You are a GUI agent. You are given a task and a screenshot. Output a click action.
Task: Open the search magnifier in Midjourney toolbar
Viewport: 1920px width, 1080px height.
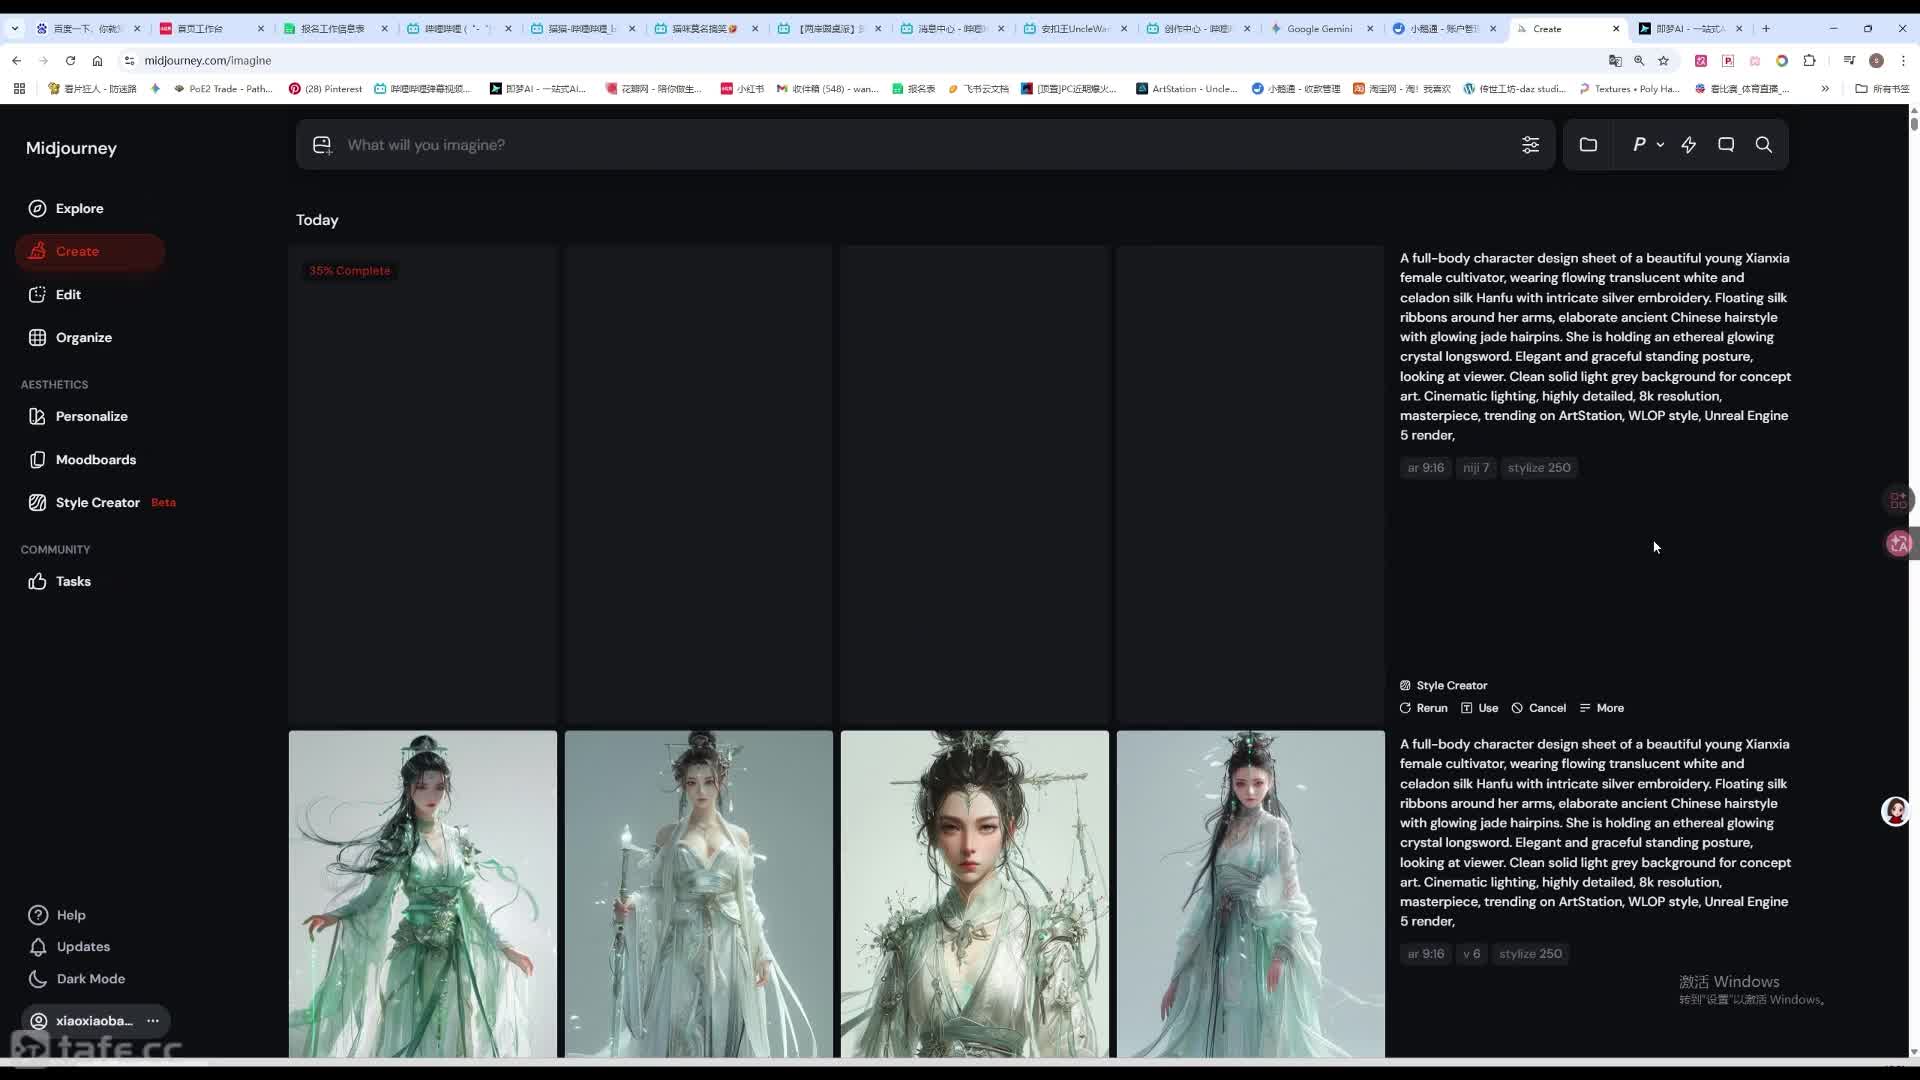1764,145
